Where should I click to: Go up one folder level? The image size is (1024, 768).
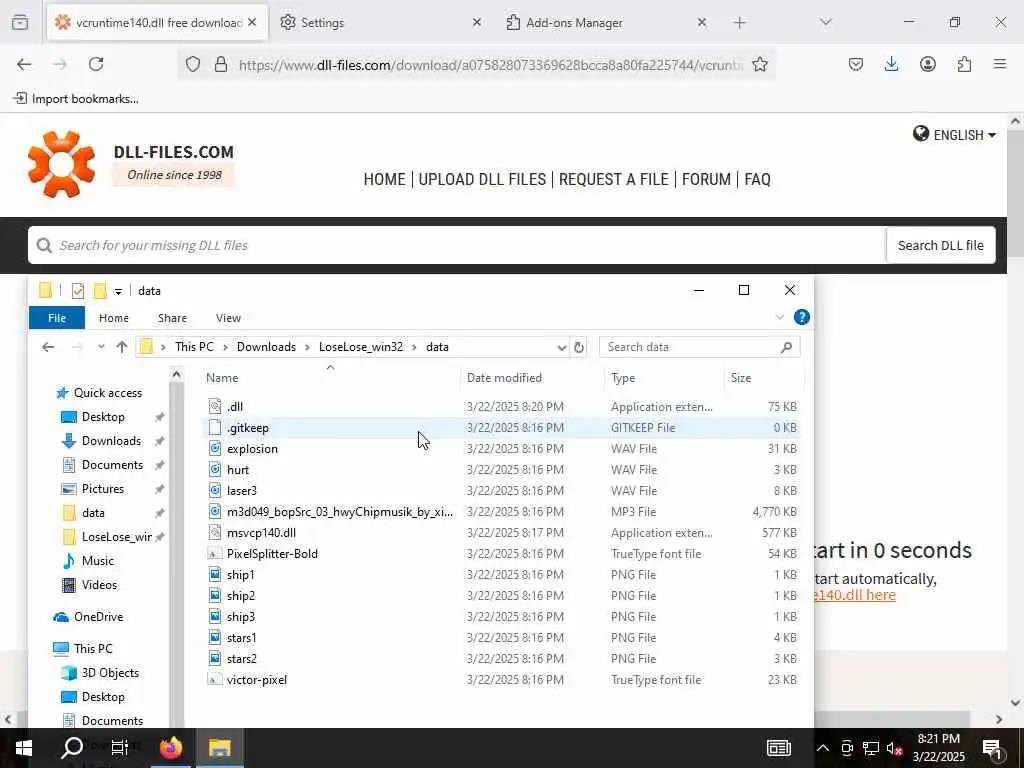(121, 347)
